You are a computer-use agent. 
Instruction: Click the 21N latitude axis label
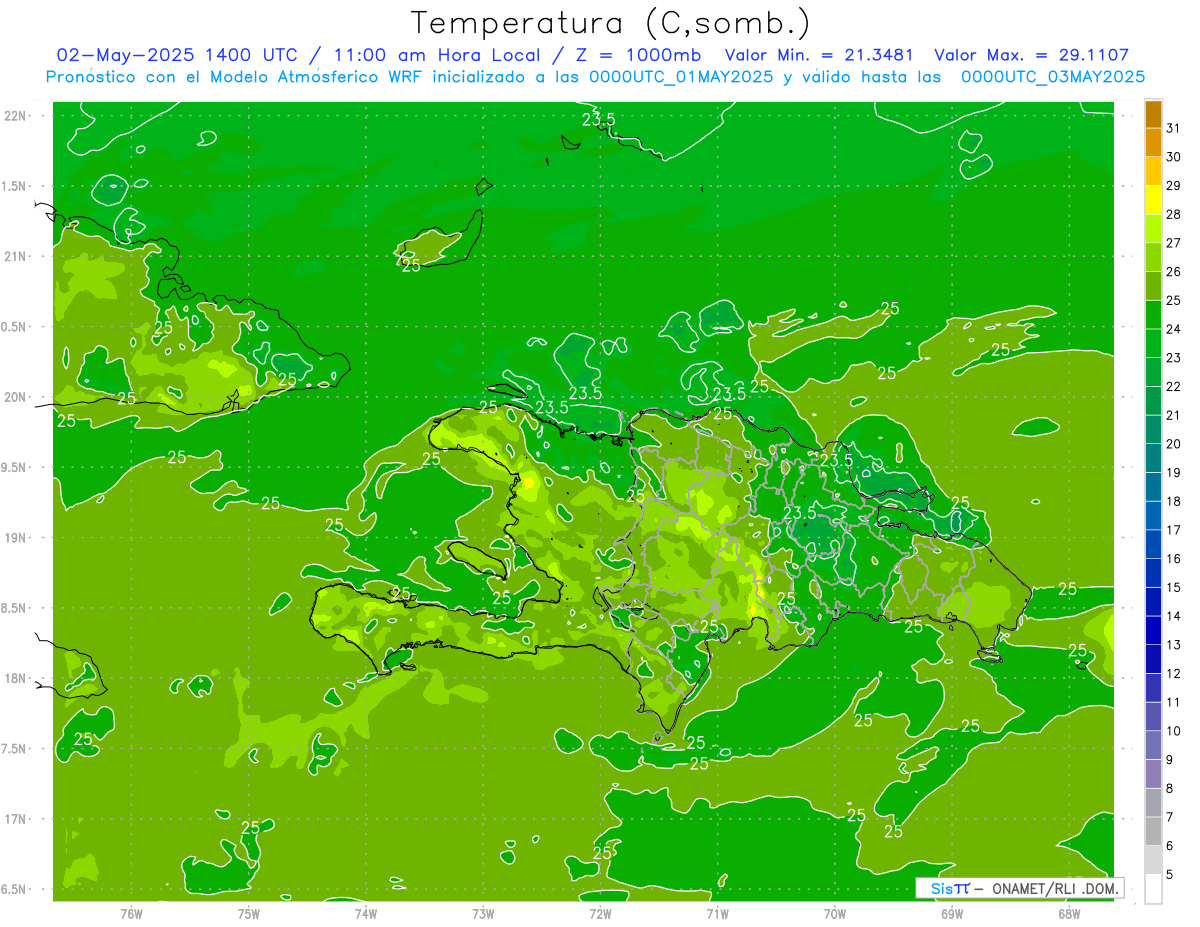[x=16, y=256]
